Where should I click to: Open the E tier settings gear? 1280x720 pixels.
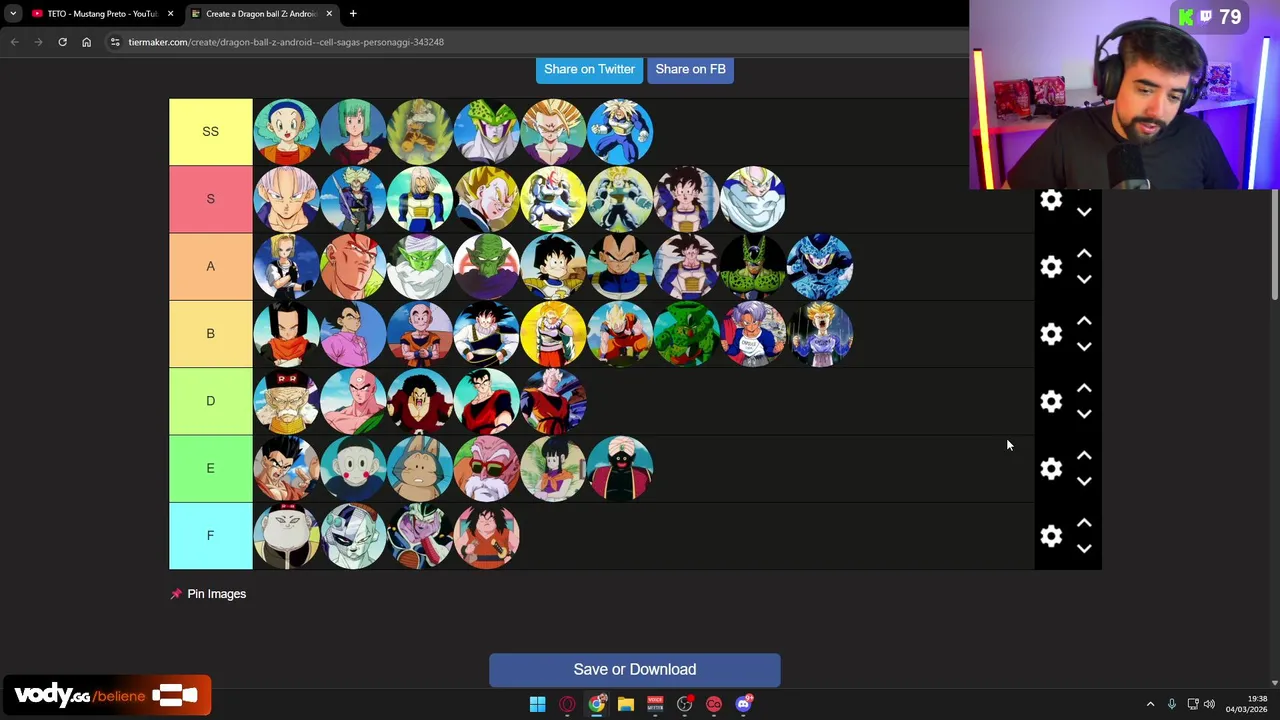[1051, 468]
